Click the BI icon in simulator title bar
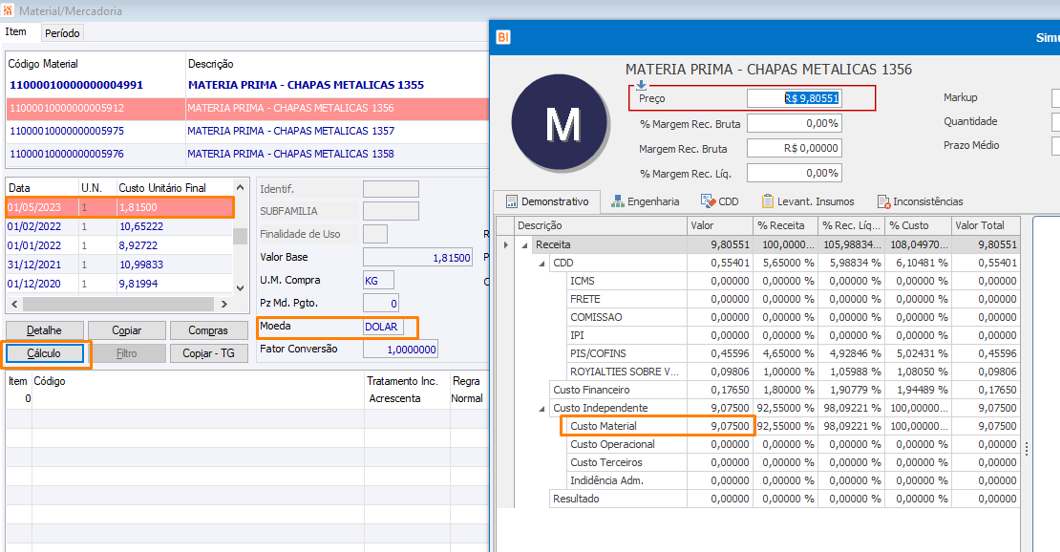 (503, 38)
